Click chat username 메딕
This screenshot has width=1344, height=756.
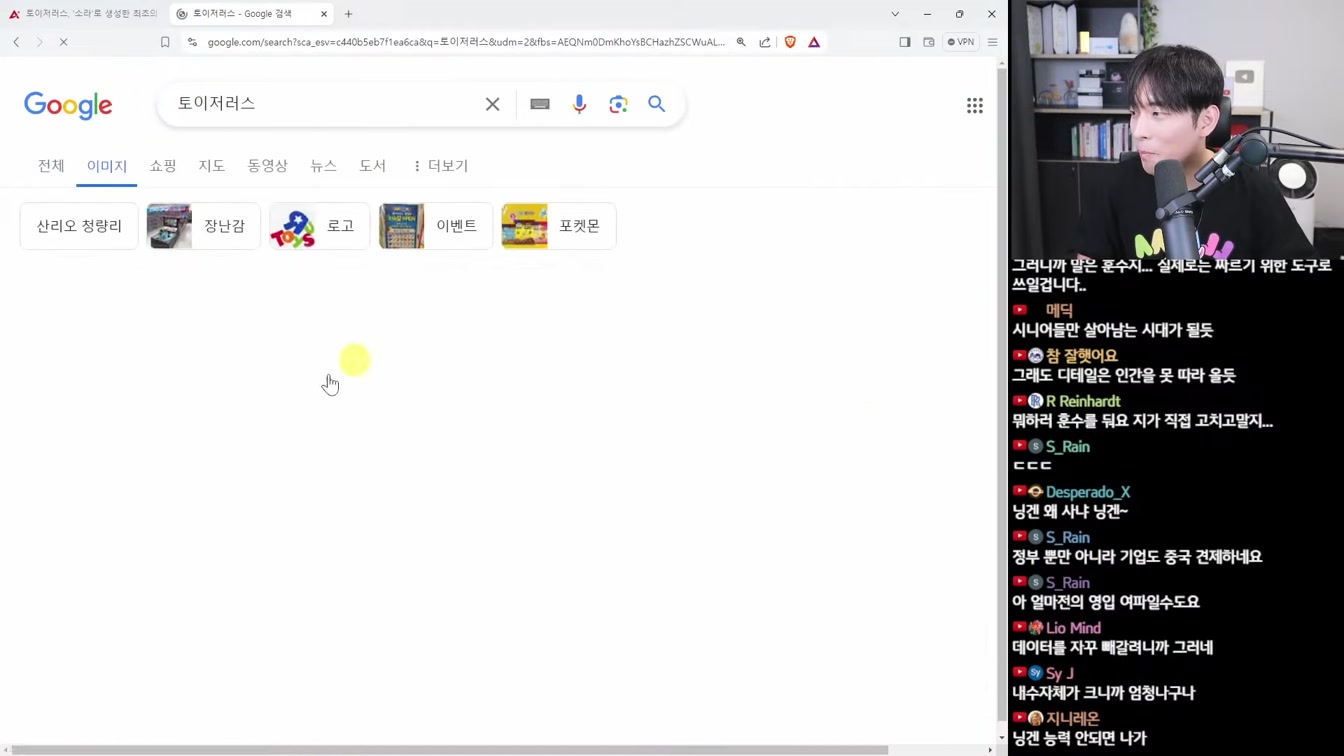coord(1059,310)
